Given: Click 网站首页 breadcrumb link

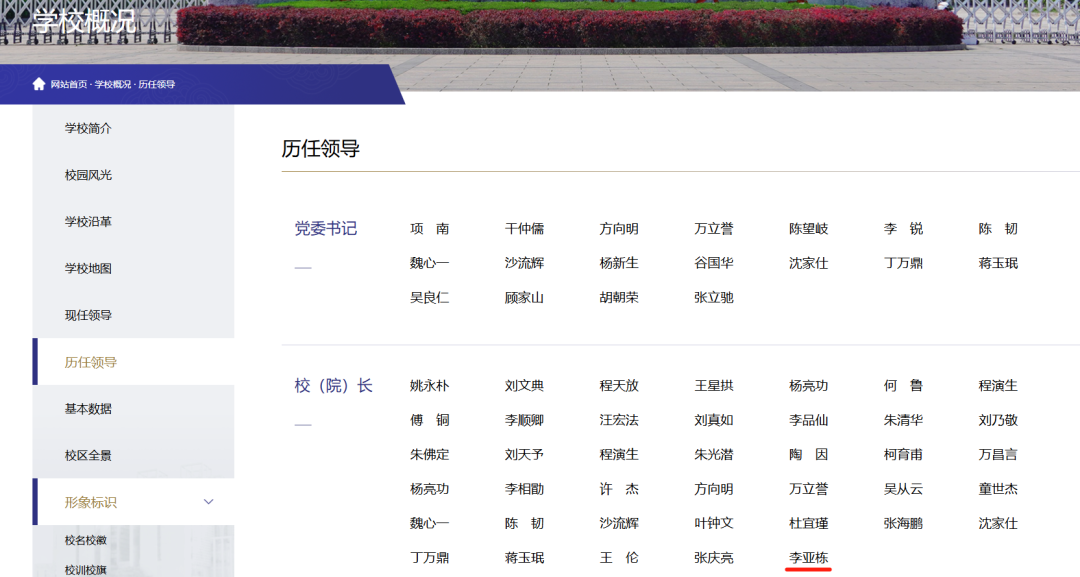Looking at the screenshot, I should coord(70,84).
